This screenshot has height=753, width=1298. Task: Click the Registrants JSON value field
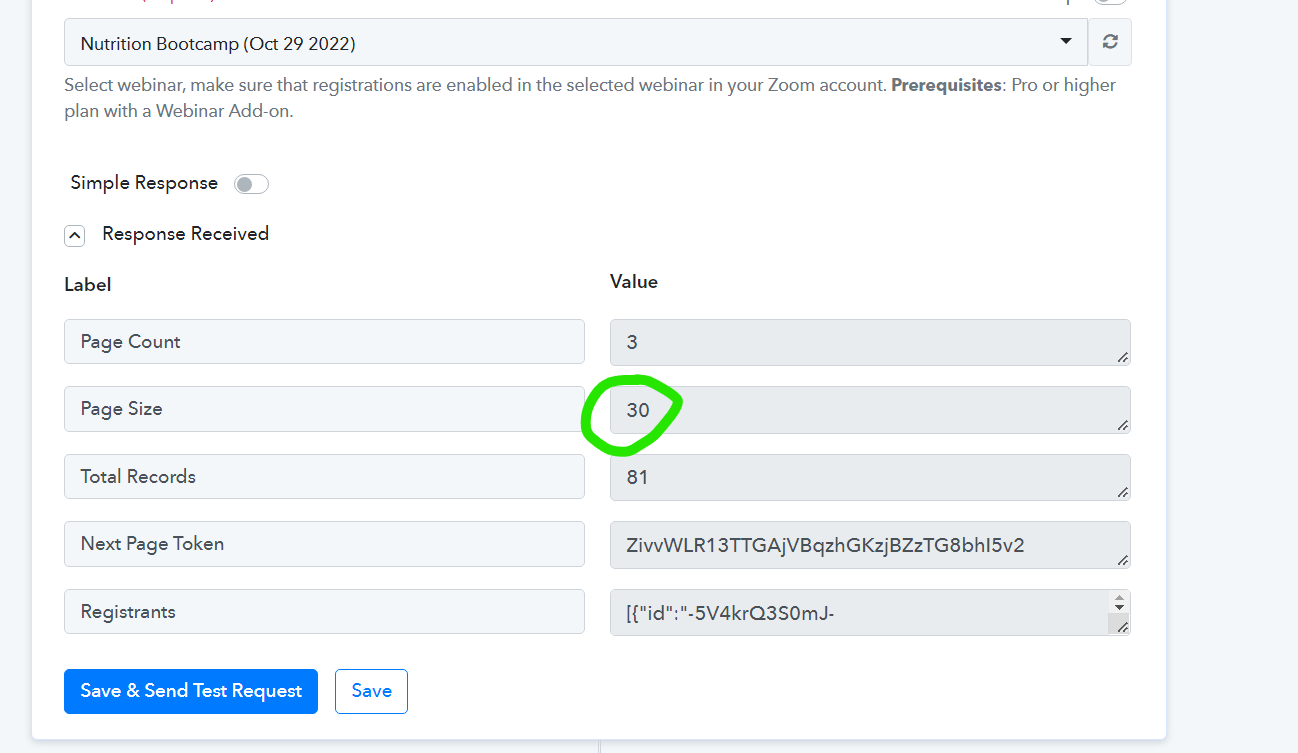pos(860,612)
